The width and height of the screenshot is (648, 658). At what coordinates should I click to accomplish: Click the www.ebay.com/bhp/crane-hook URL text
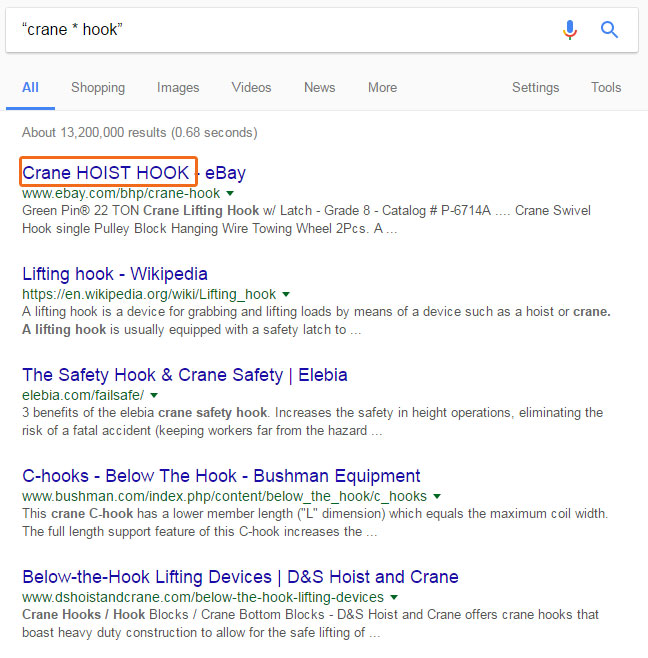[x=121, y=193]
